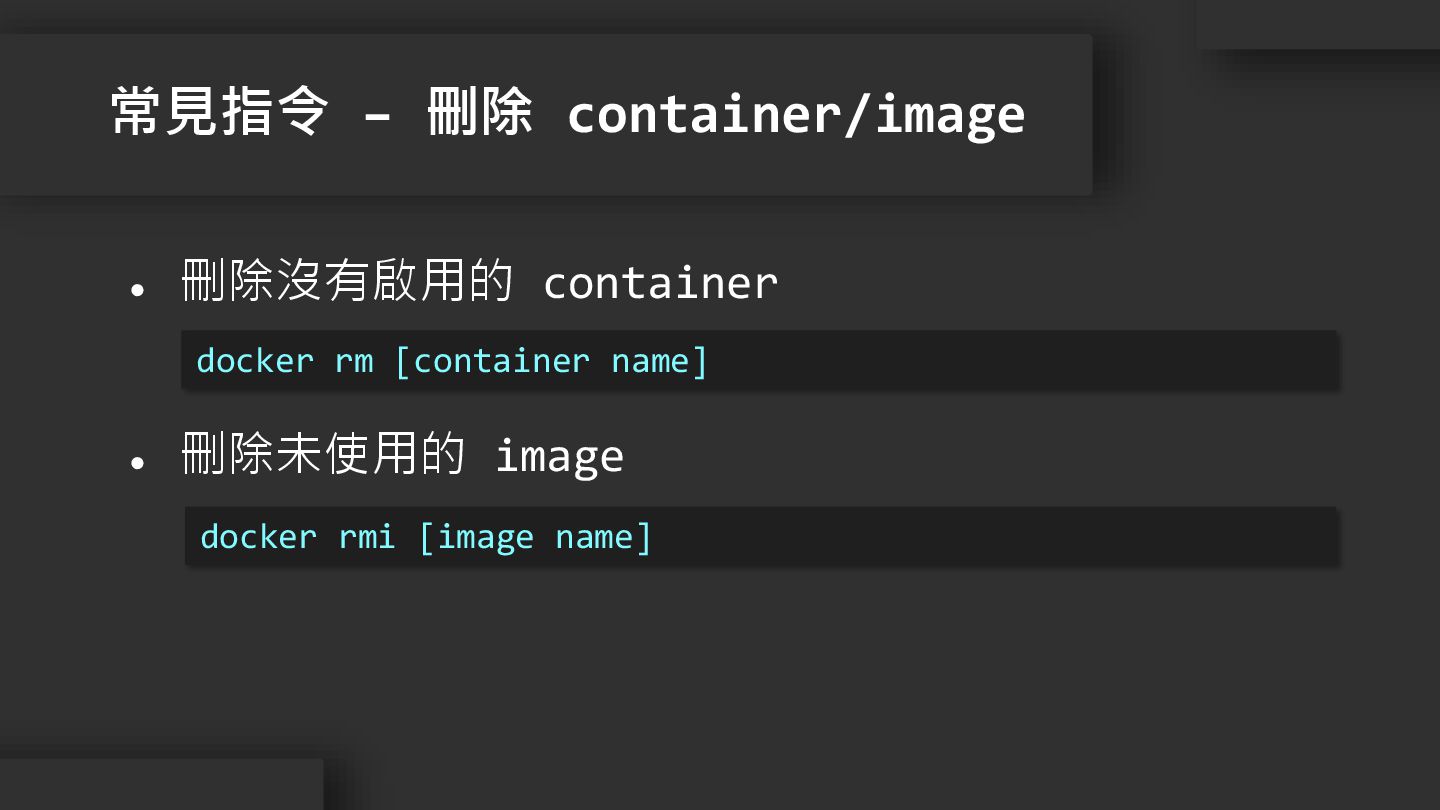Click the "刪除未使用的" bullet text
The height and width of the screenshot is (810, 1440).
[323, 455]
